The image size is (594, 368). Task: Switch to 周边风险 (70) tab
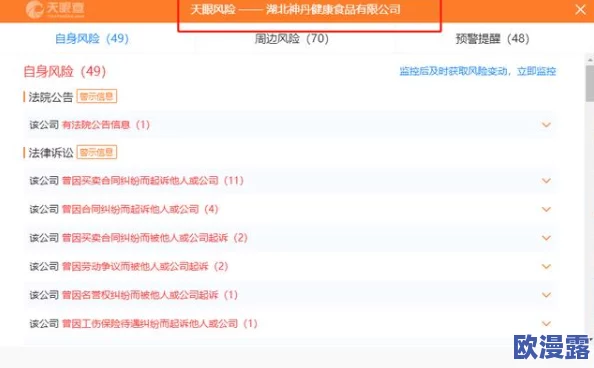[291, 38]
